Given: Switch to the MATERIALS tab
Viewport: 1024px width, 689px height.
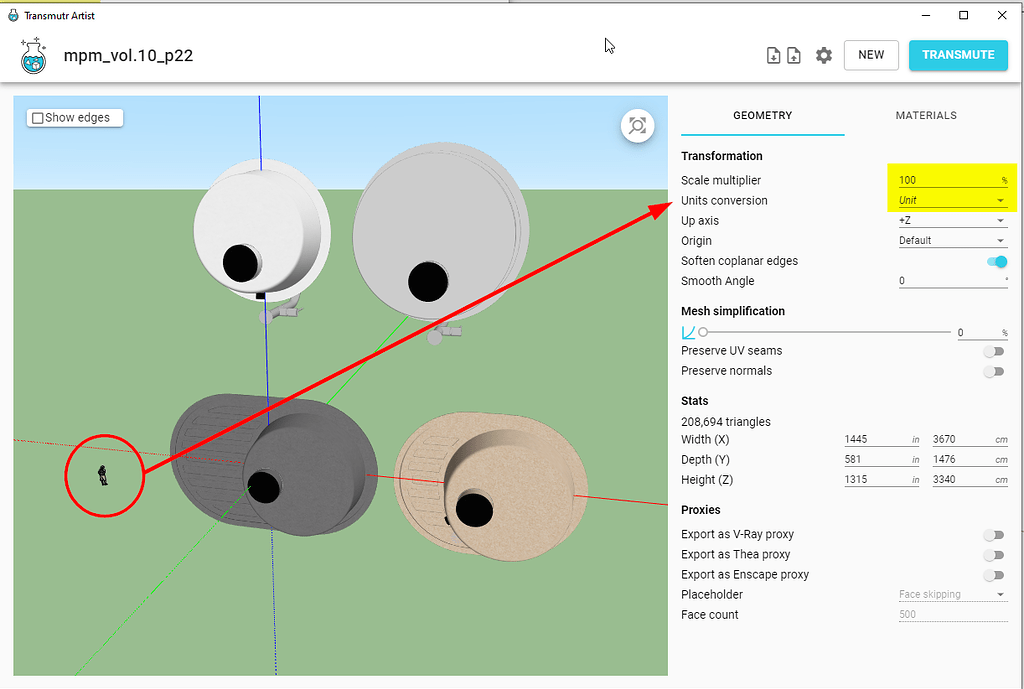Looking at the screenshot, I should [x=925, y=115].
